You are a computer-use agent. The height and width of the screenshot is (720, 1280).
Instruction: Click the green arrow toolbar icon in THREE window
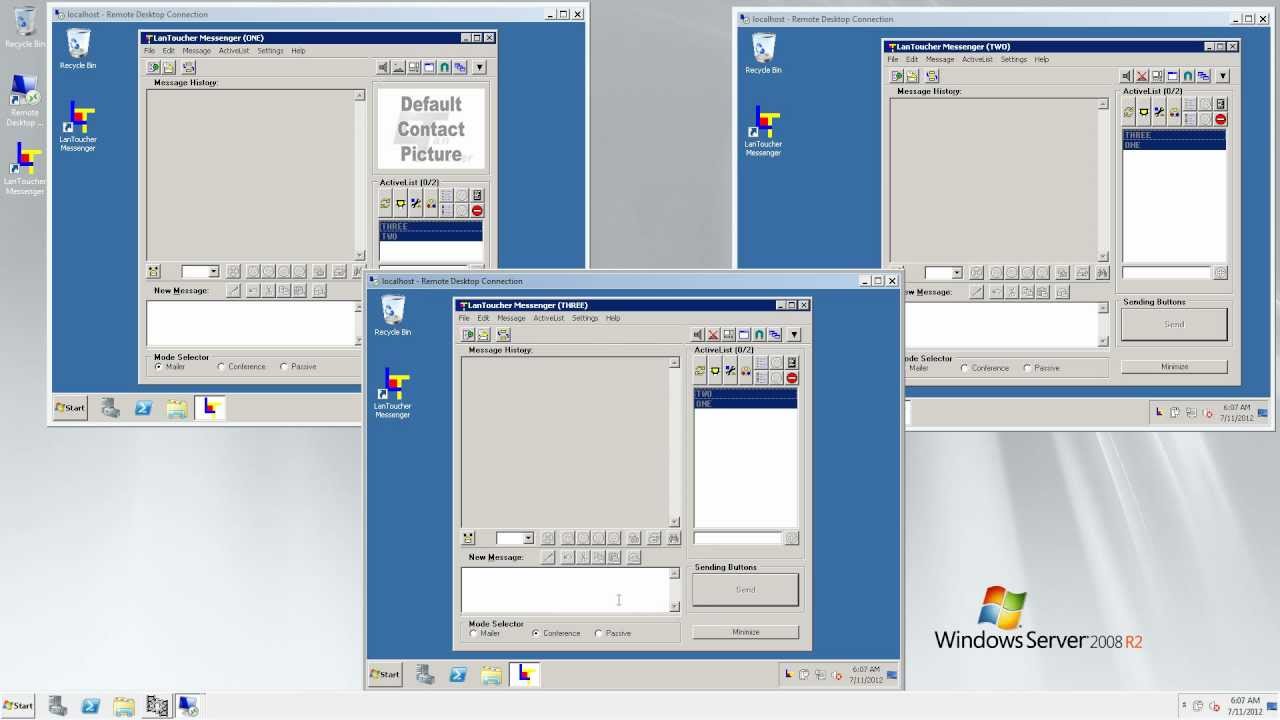tap(468, 334)
